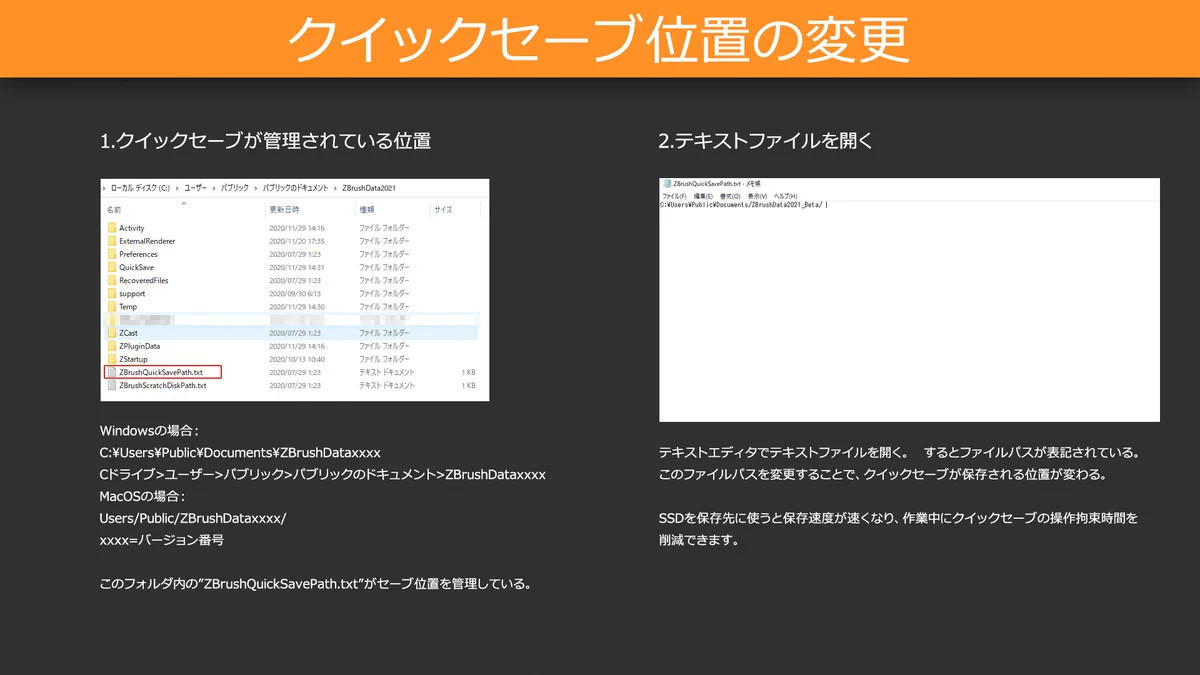The width and height of the screenshot is (1200, 675).
Task: Select the ExternalRenderer folder icon
Action: pos(111,241)
